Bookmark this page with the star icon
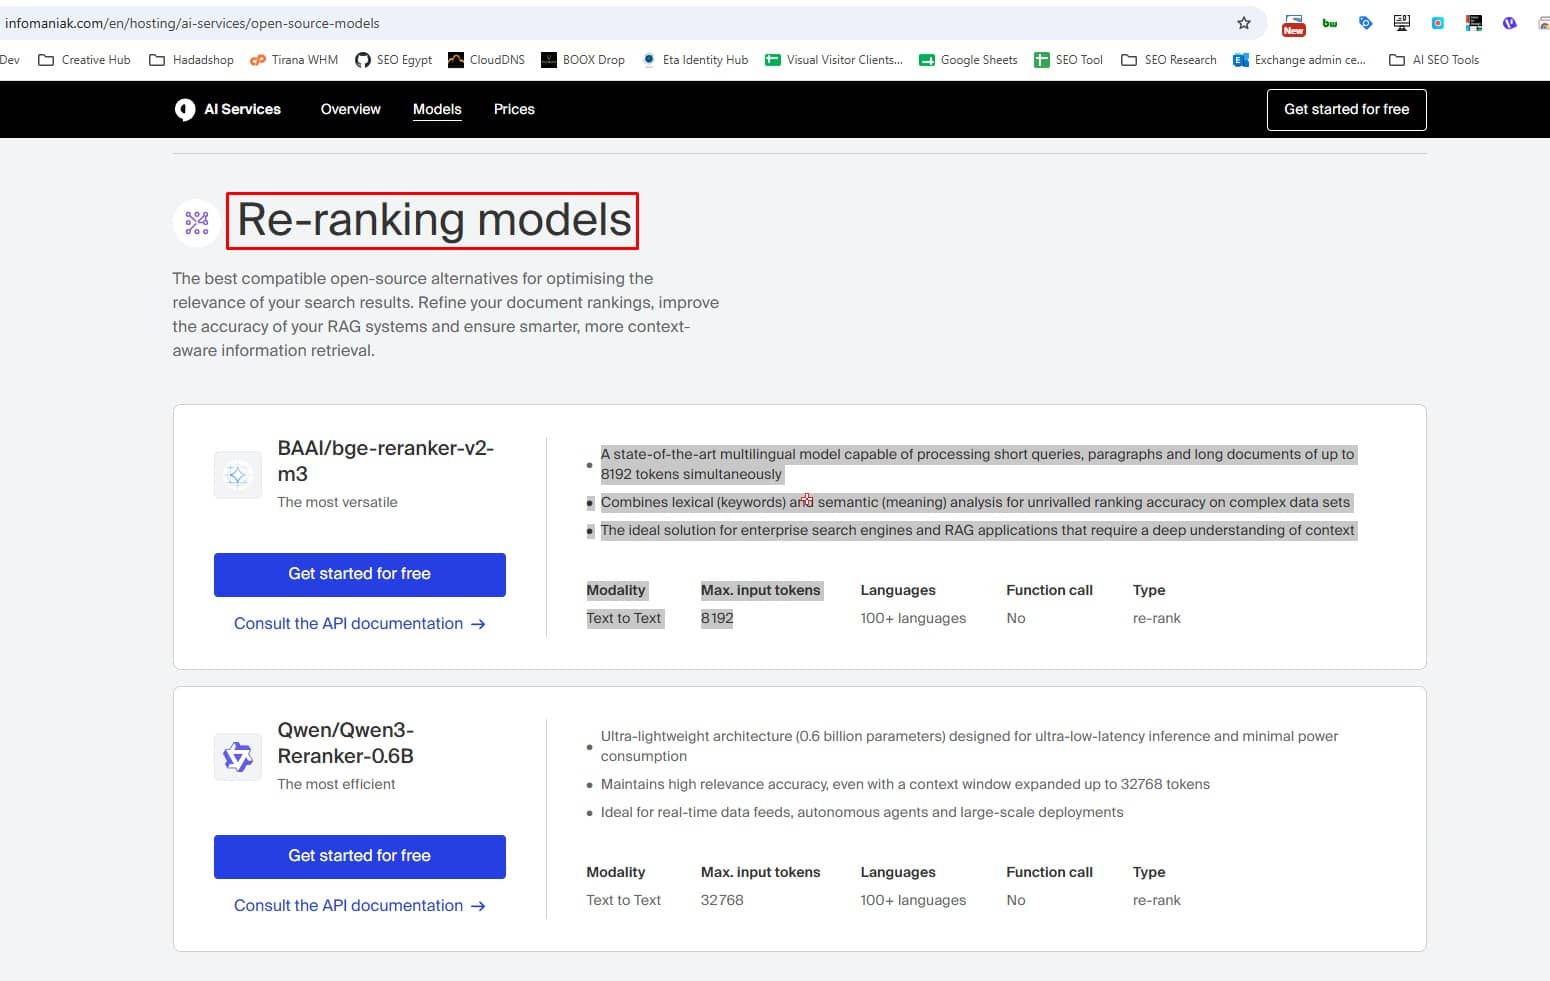Viewport: 1550px width, 981px height. (1244, 23)
